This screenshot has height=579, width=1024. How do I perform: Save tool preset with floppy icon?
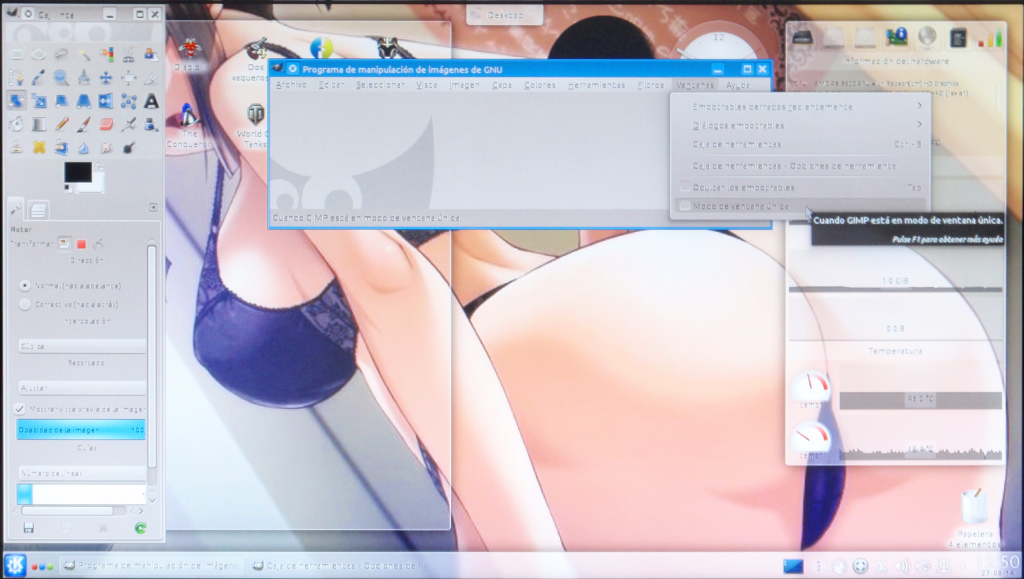pyautogui.click(x=28, y=528)
